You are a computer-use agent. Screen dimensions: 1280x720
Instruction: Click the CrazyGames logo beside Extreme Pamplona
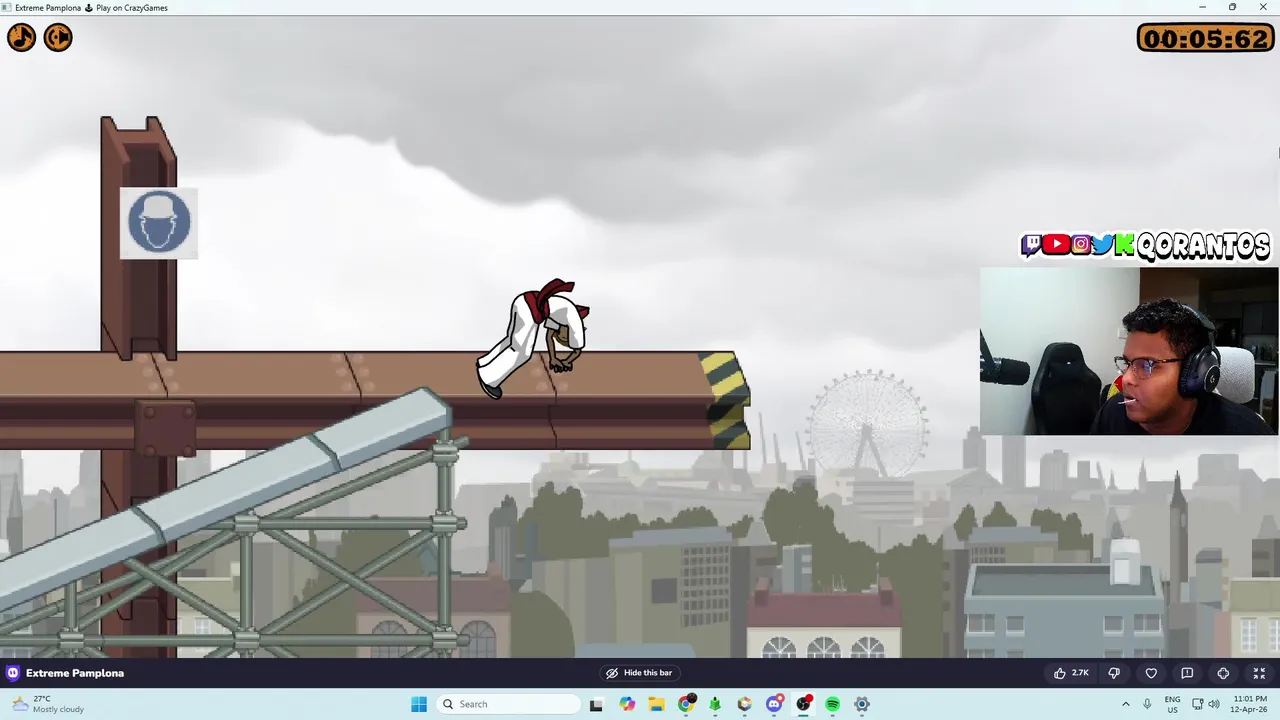pos(13,673)
